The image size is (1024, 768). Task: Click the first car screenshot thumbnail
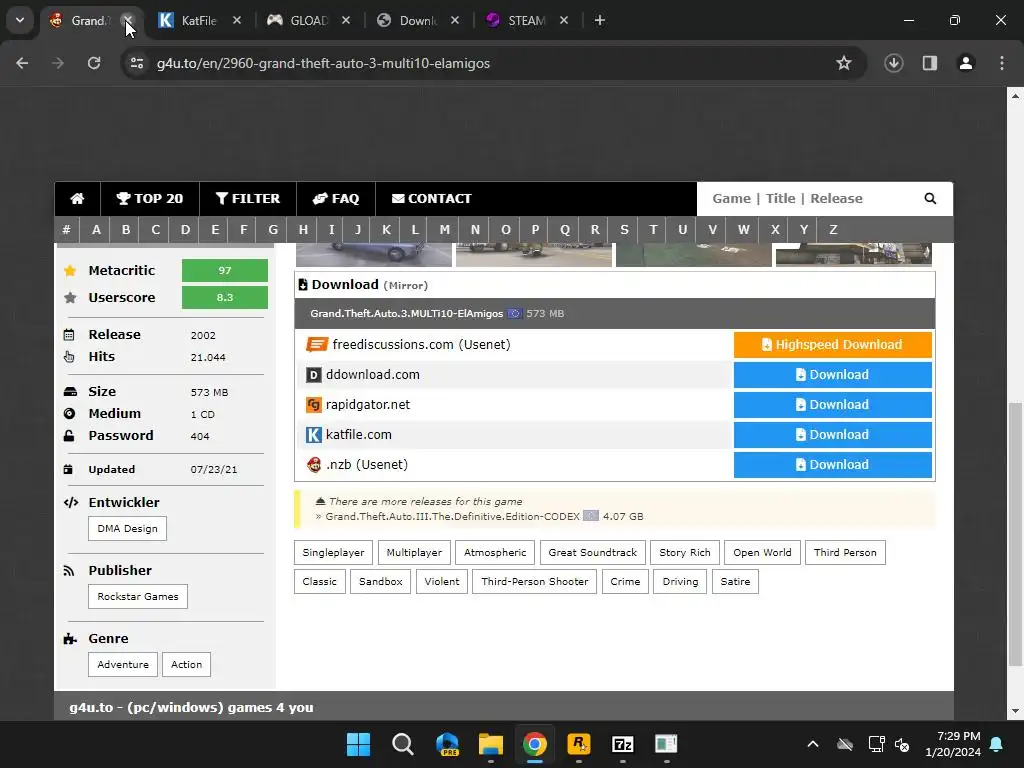374,254
